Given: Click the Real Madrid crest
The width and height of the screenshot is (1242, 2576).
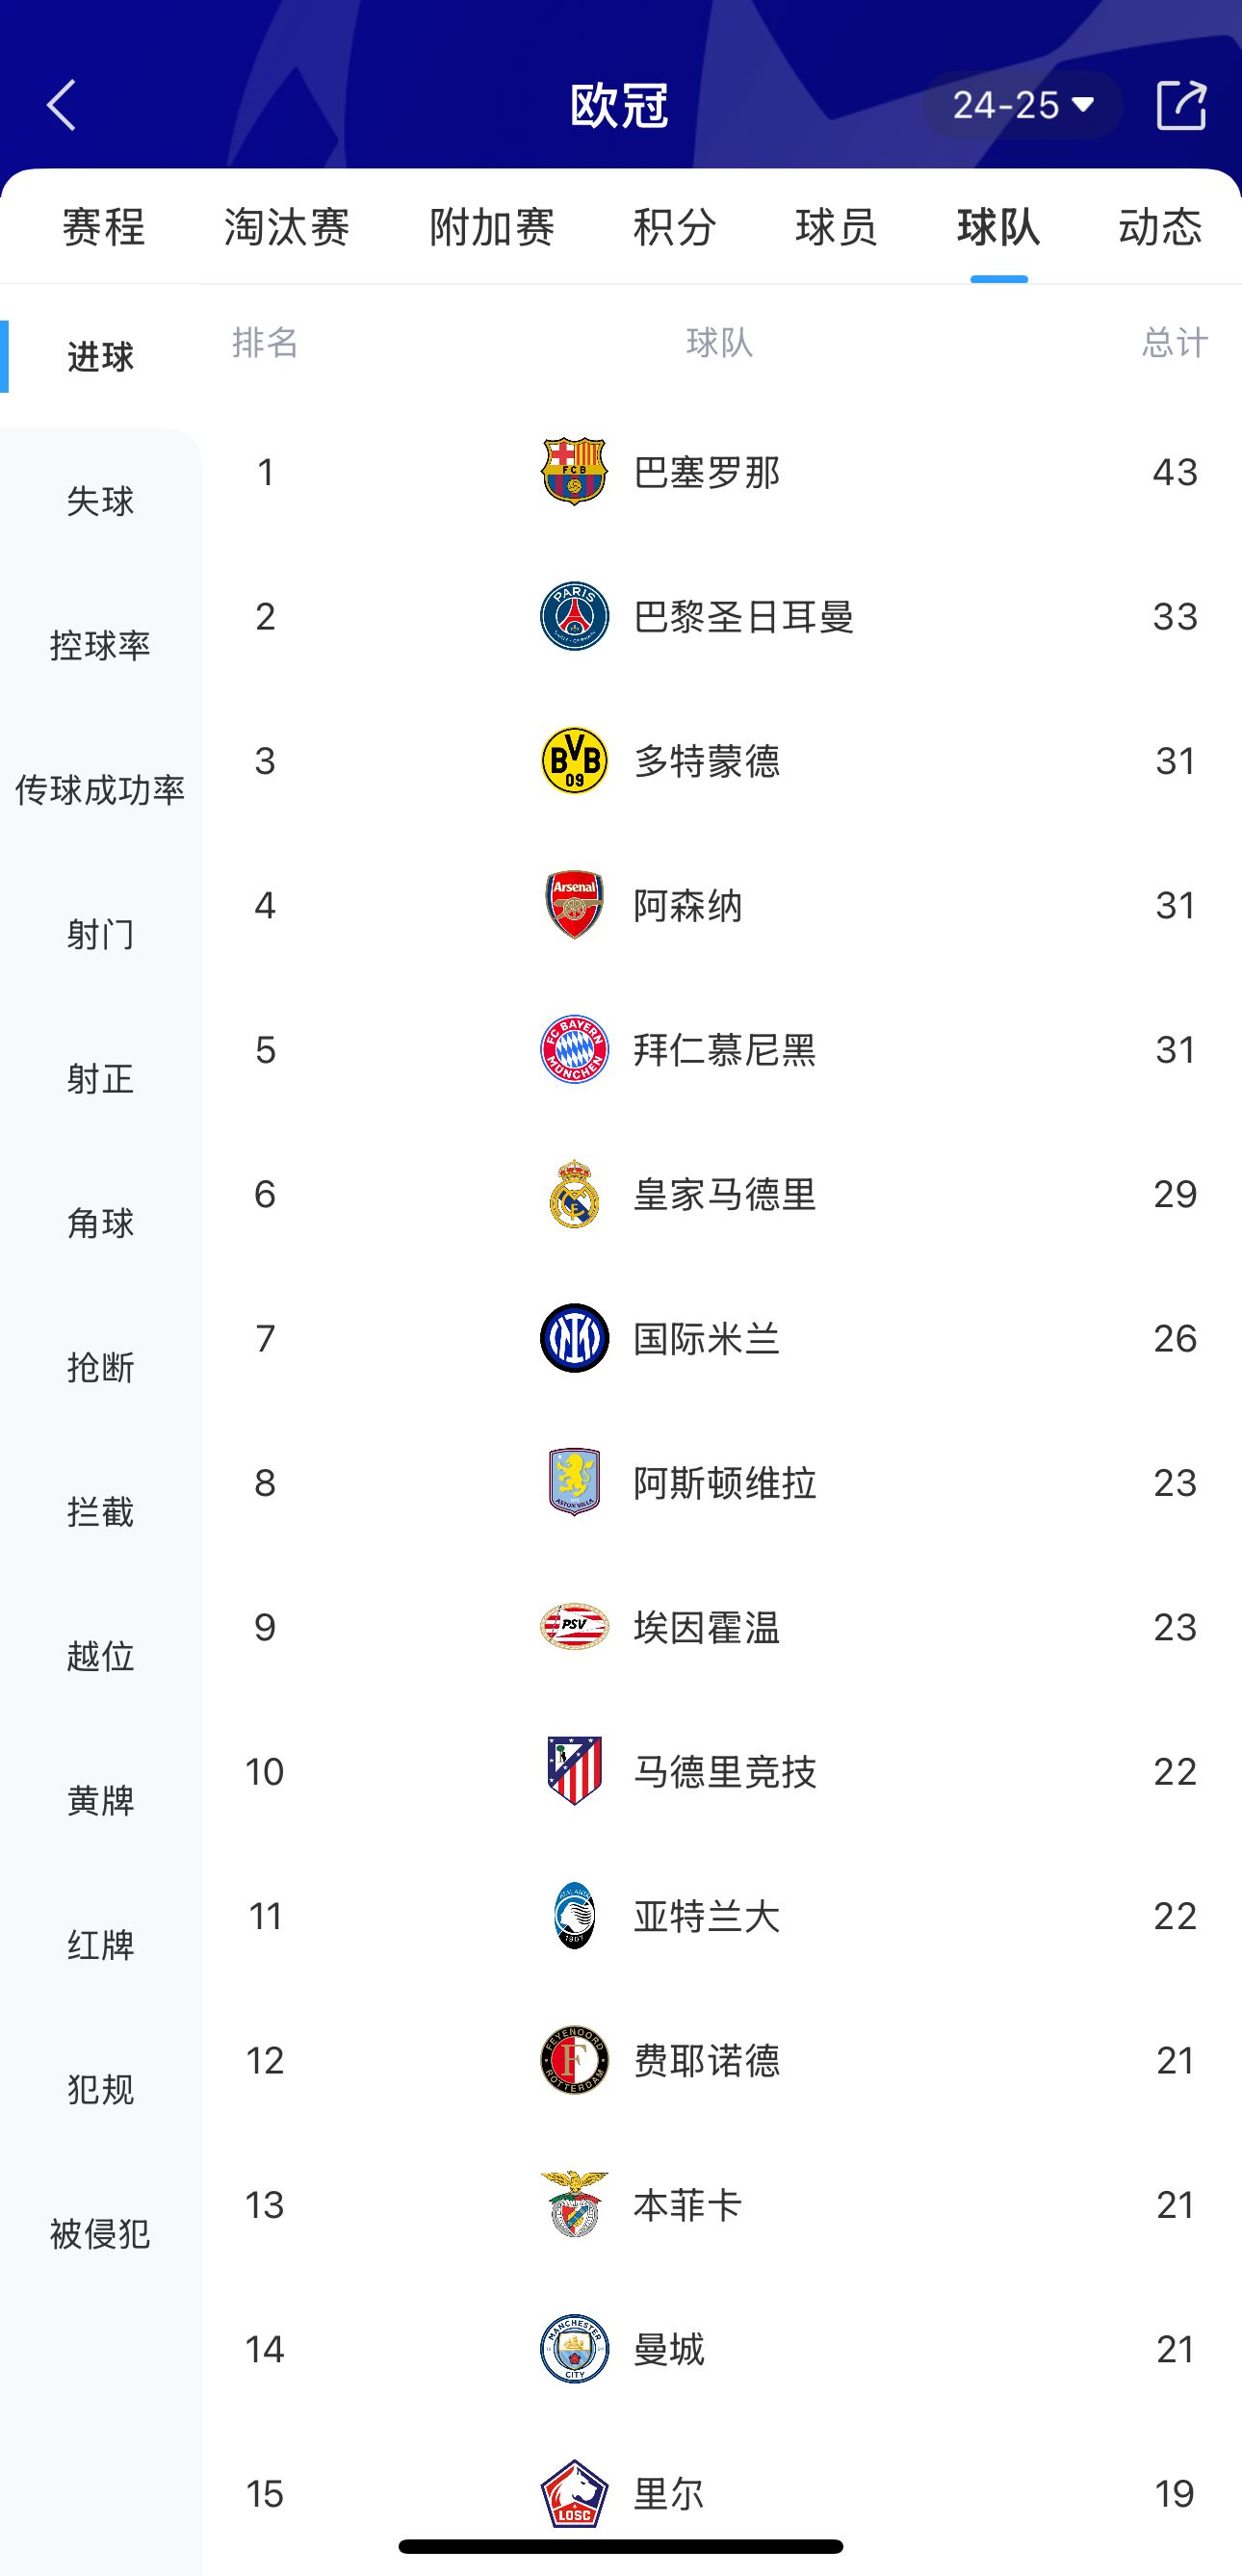Looking at the screenshot, I should coord(574,1194).
